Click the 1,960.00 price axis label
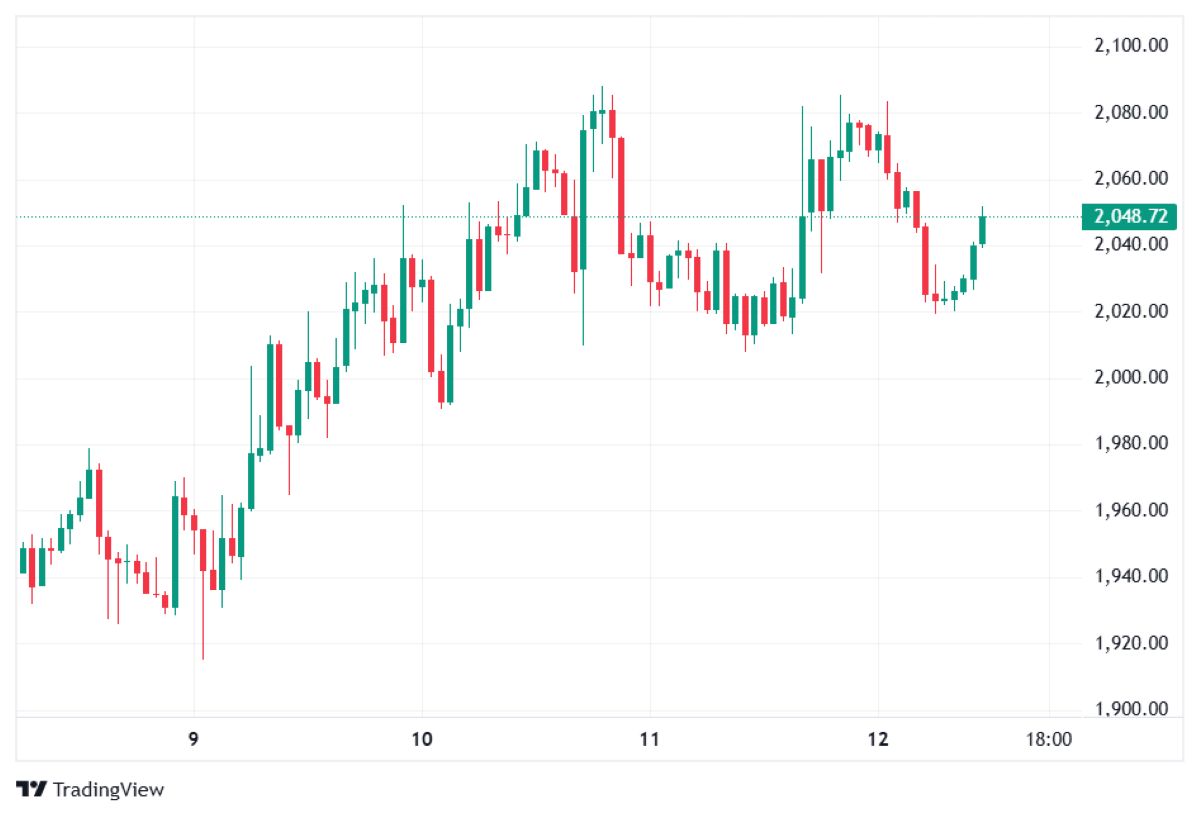This screenshot has width=1200, height=817. coord(1133,510)
